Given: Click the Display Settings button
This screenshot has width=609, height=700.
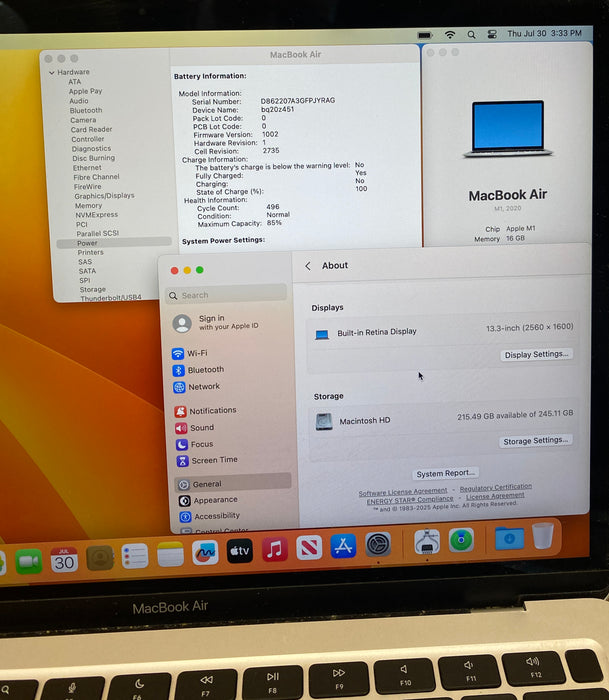Looking at the screenshot, I should [x=536, y=354].
